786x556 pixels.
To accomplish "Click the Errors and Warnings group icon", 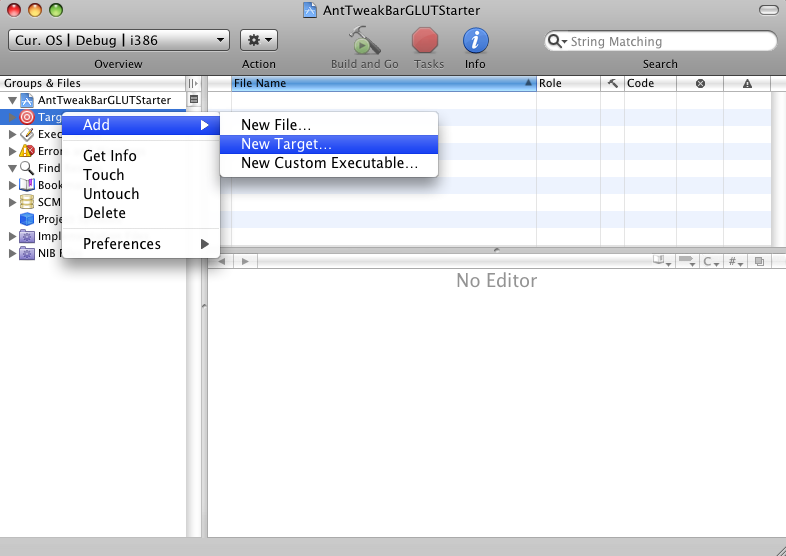I will point(28,151).
